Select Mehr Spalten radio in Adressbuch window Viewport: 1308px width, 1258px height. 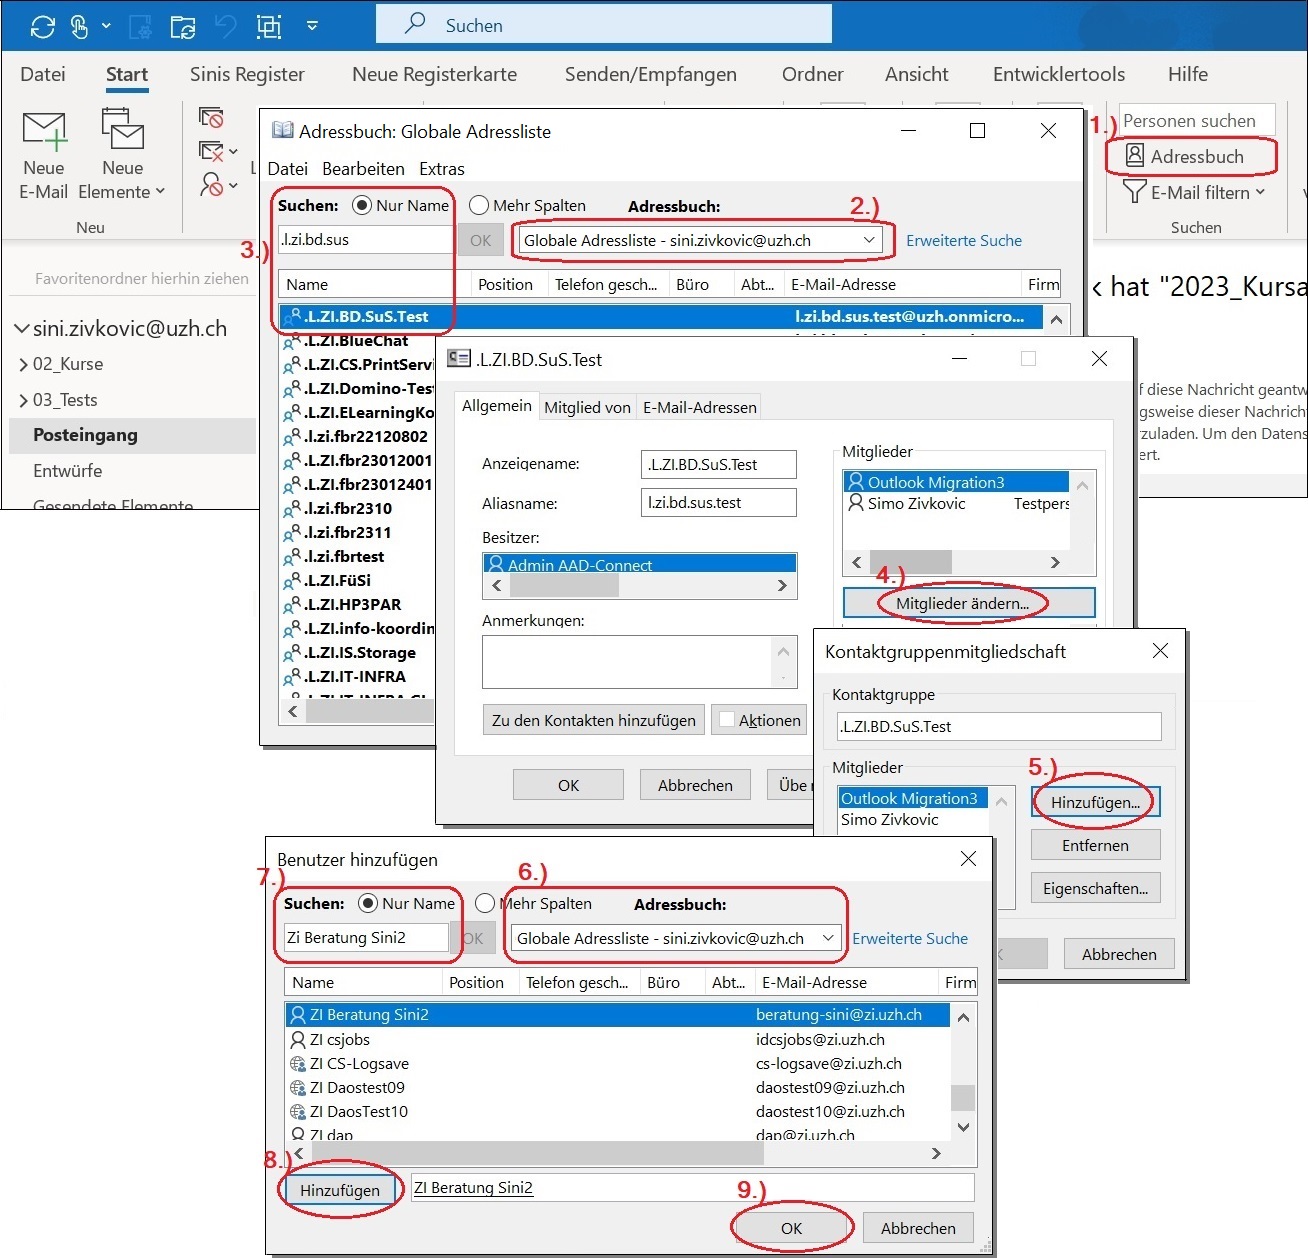click(479, 205)
